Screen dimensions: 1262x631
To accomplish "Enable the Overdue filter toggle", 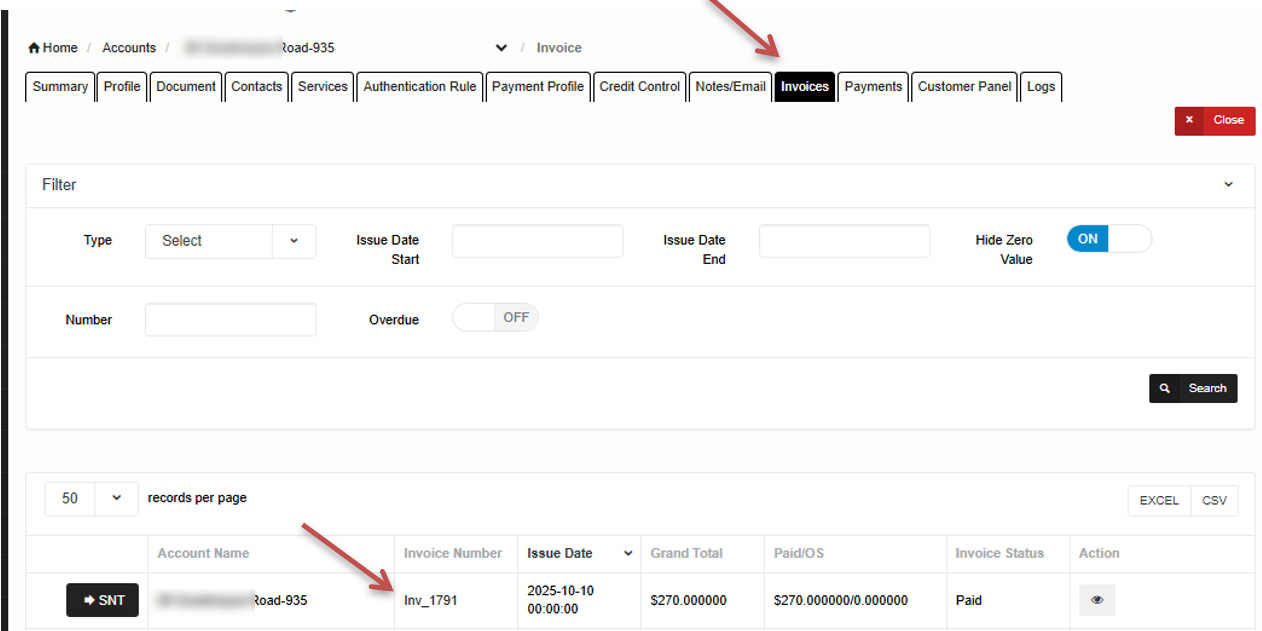I will [x=495, y=318].
